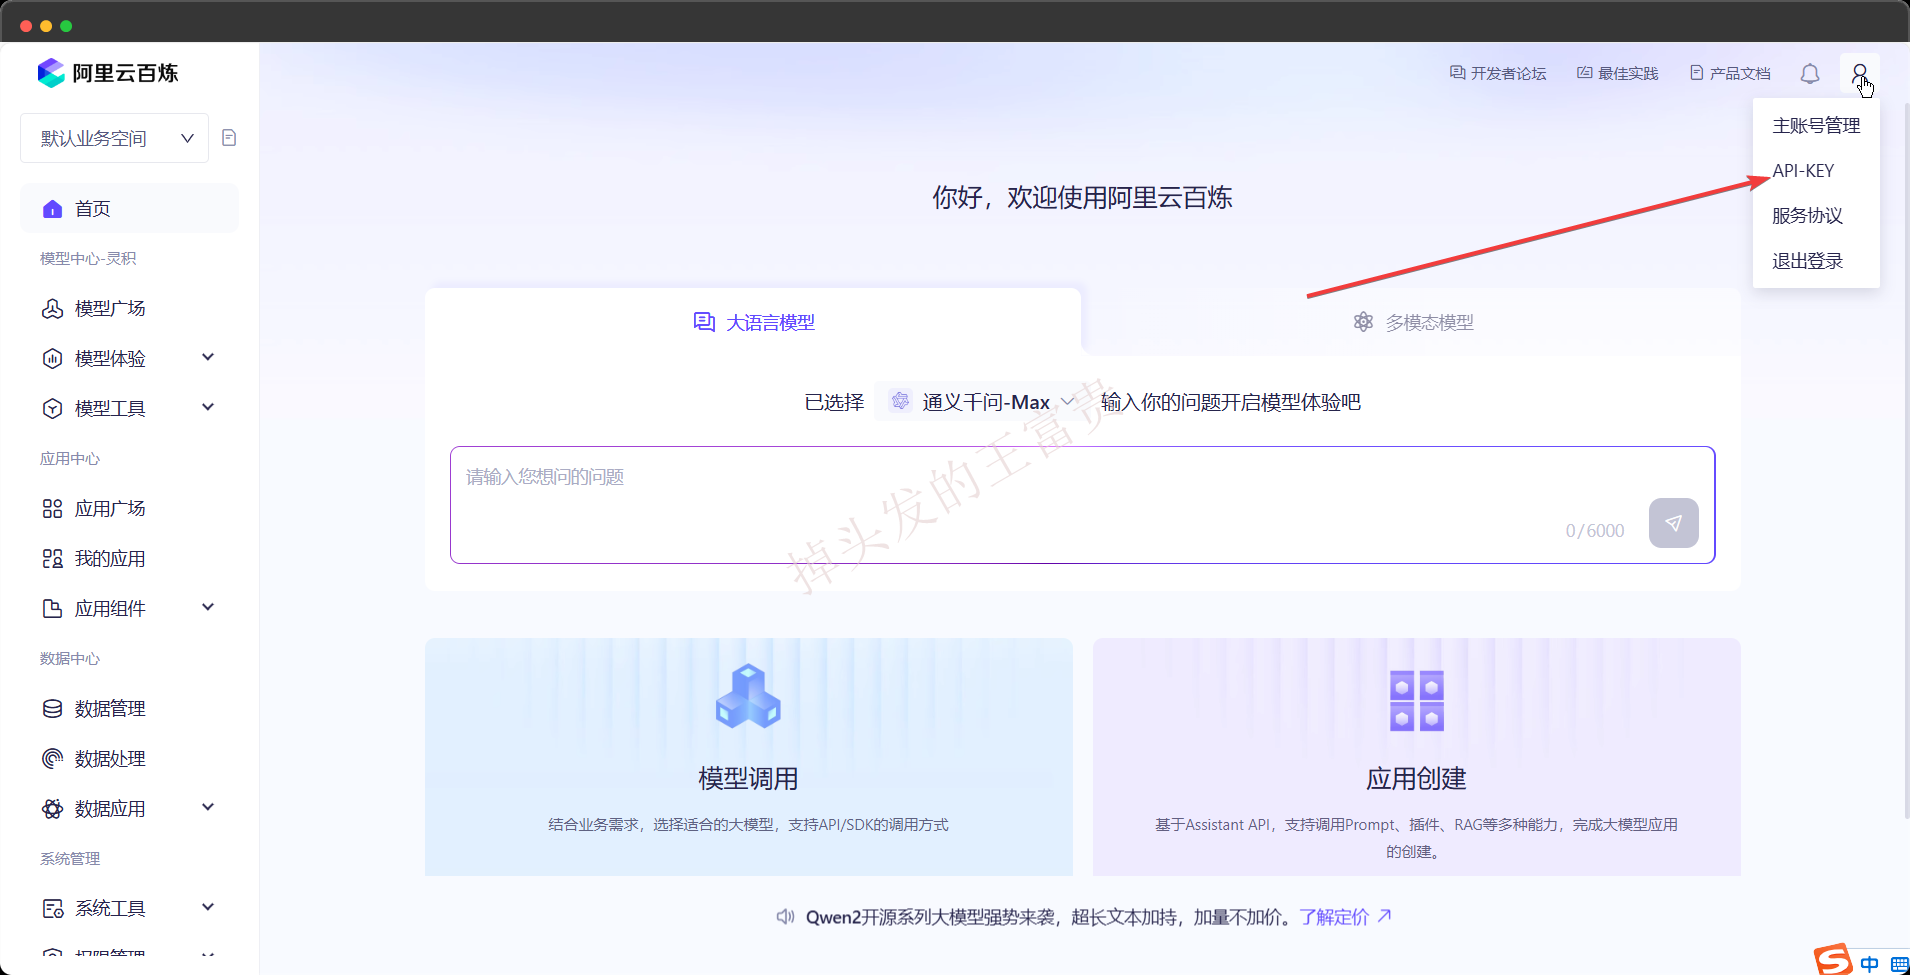Screen dimensions: 1910x975
Task: Expand the 模型体验 submenu chevron
Action: 208,357
